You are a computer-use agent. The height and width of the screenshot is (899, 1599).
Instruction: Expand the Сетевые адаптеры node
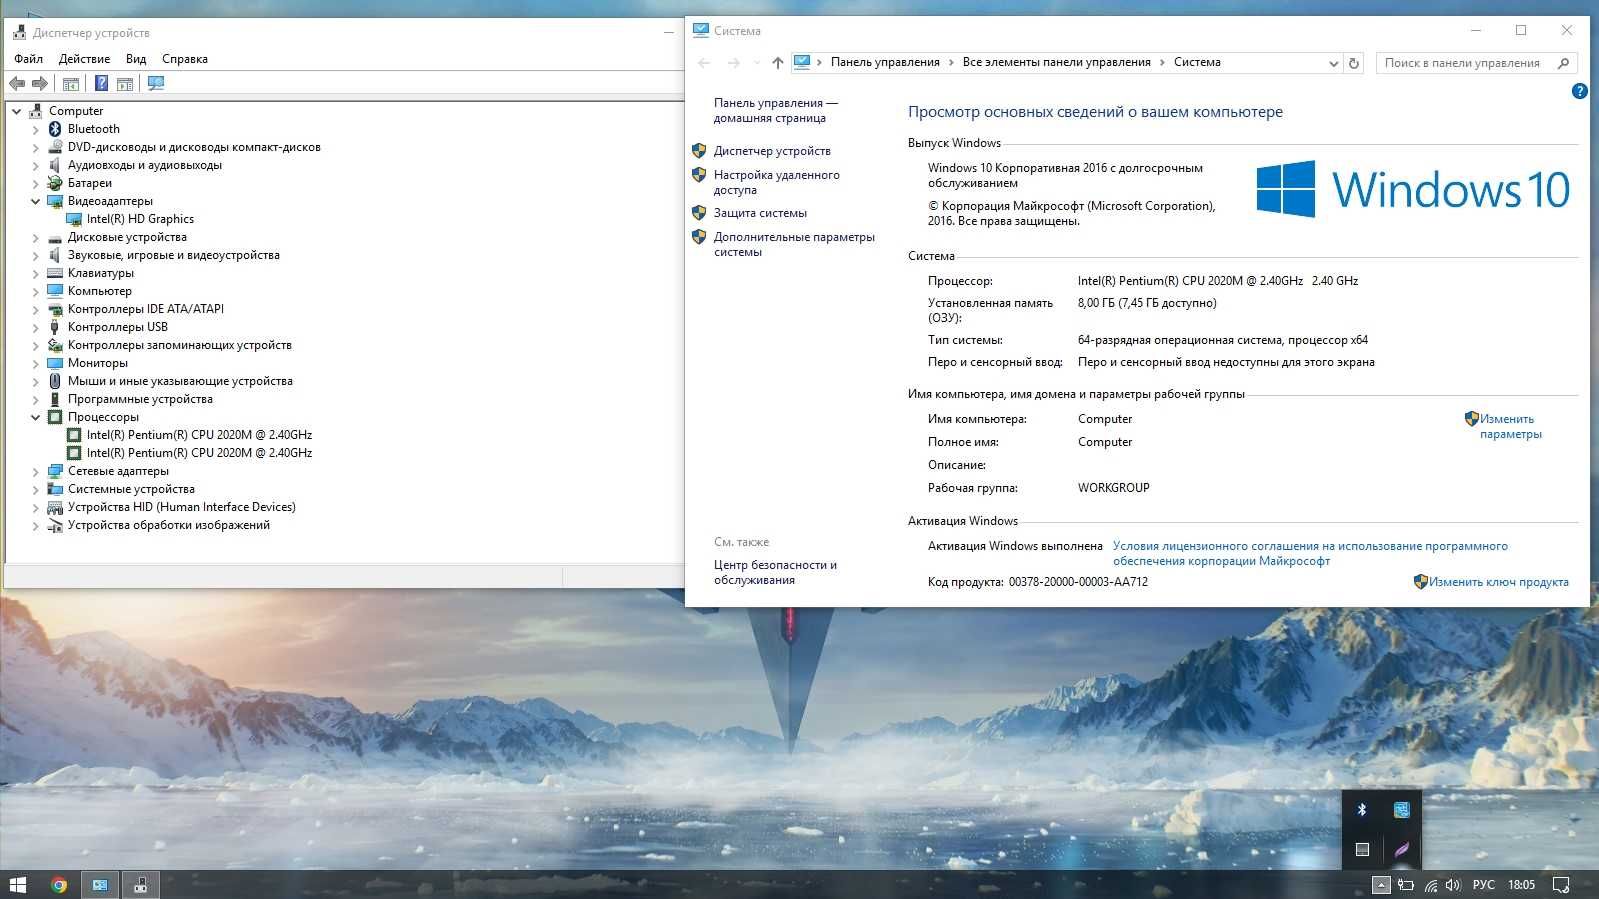36,471
